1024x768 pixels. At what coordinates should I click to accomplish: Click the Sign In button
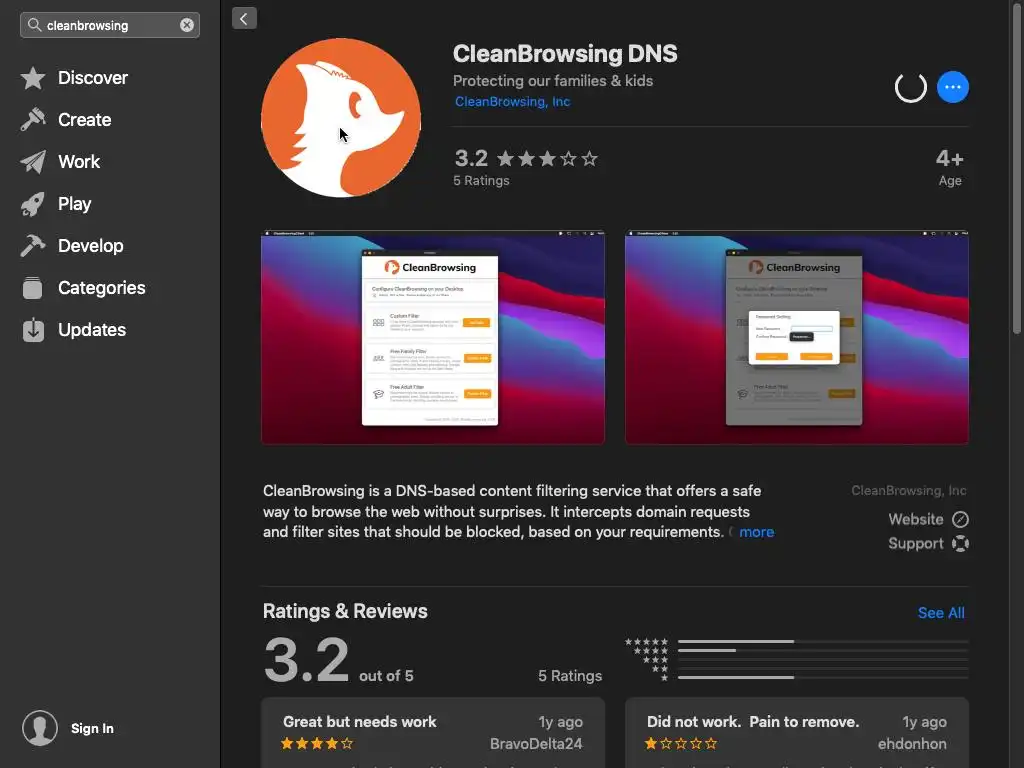(x=92, y=728)
